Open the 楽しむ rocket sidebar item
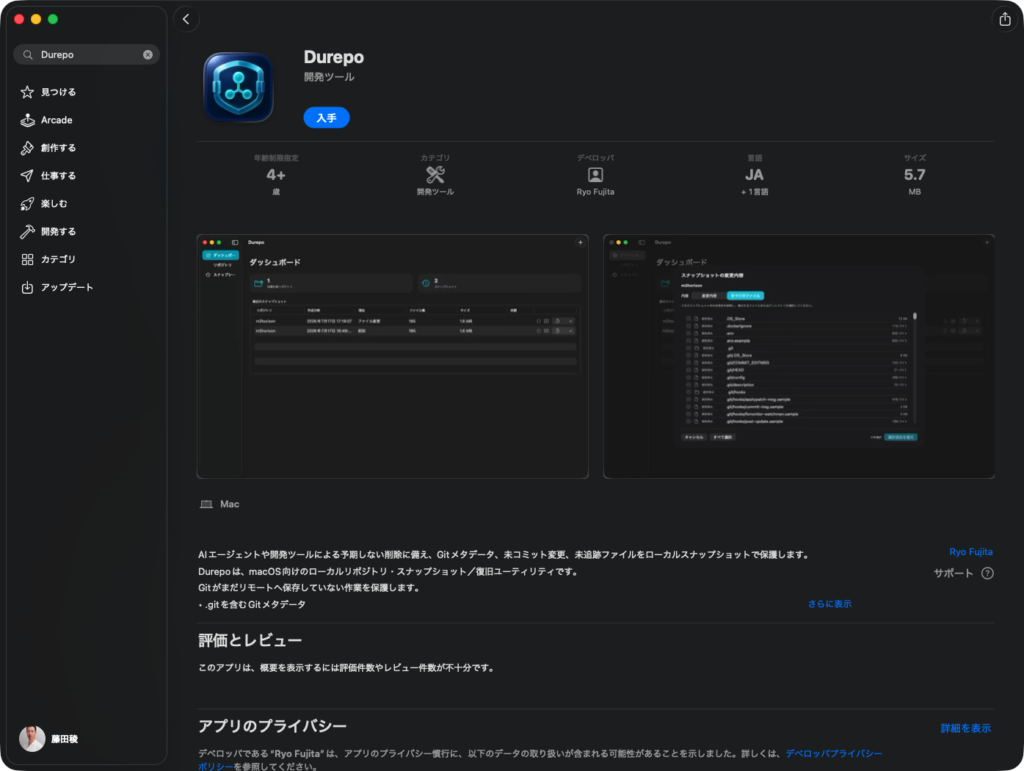 (x=86, y=204)
